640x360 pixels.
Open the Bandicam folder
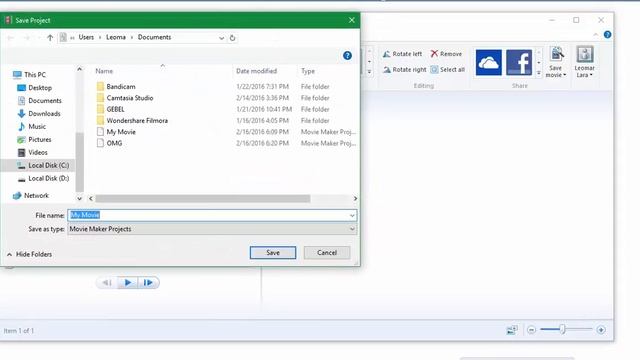tap(121, 87)
